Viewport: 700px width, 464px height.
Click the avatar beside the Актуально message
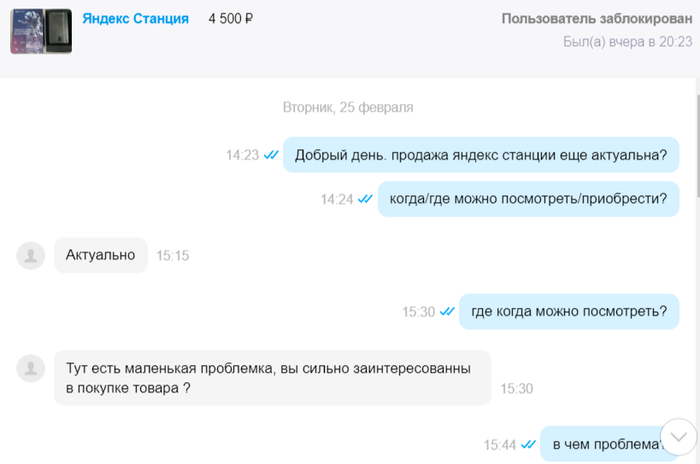click(31, 255)
